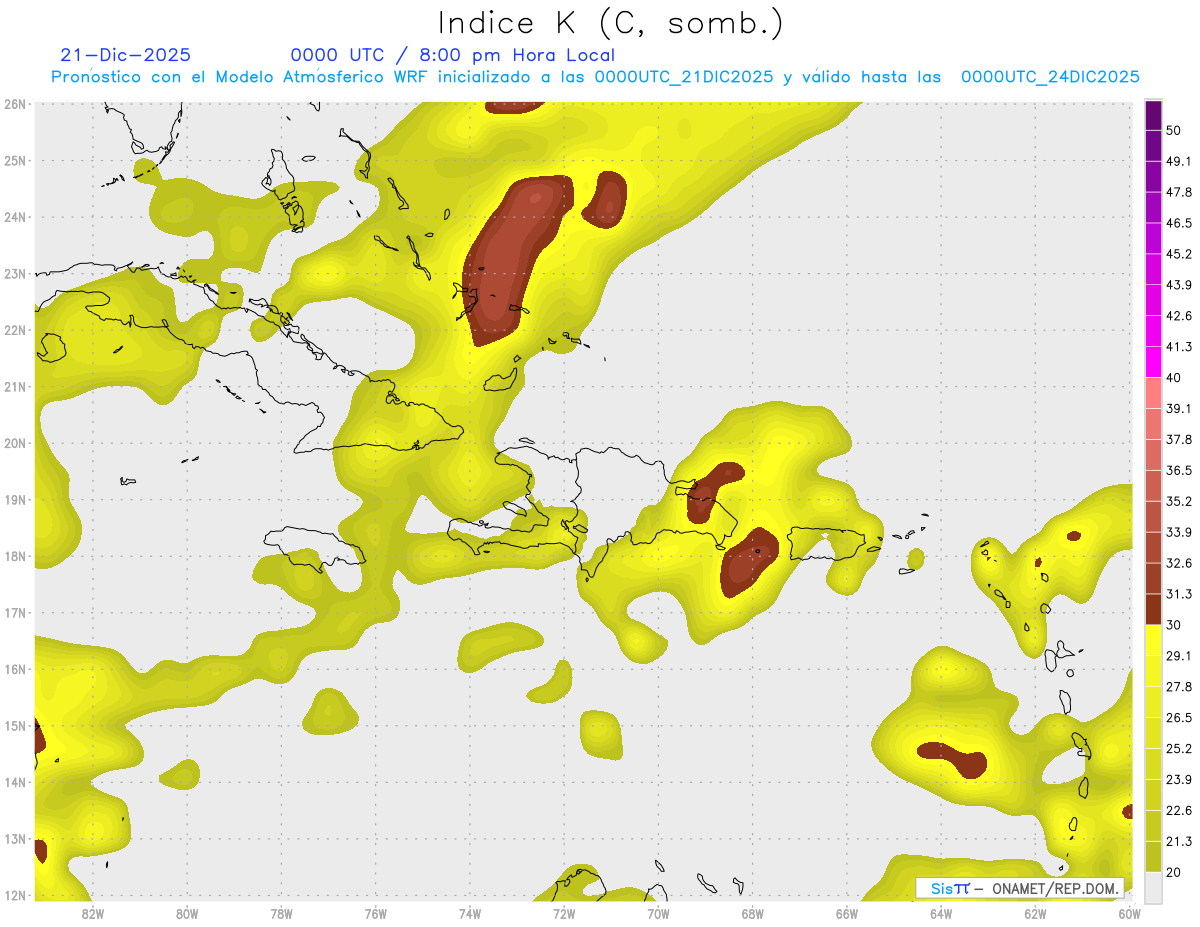Click the '43.9' colorbar label

(1179, 285)
